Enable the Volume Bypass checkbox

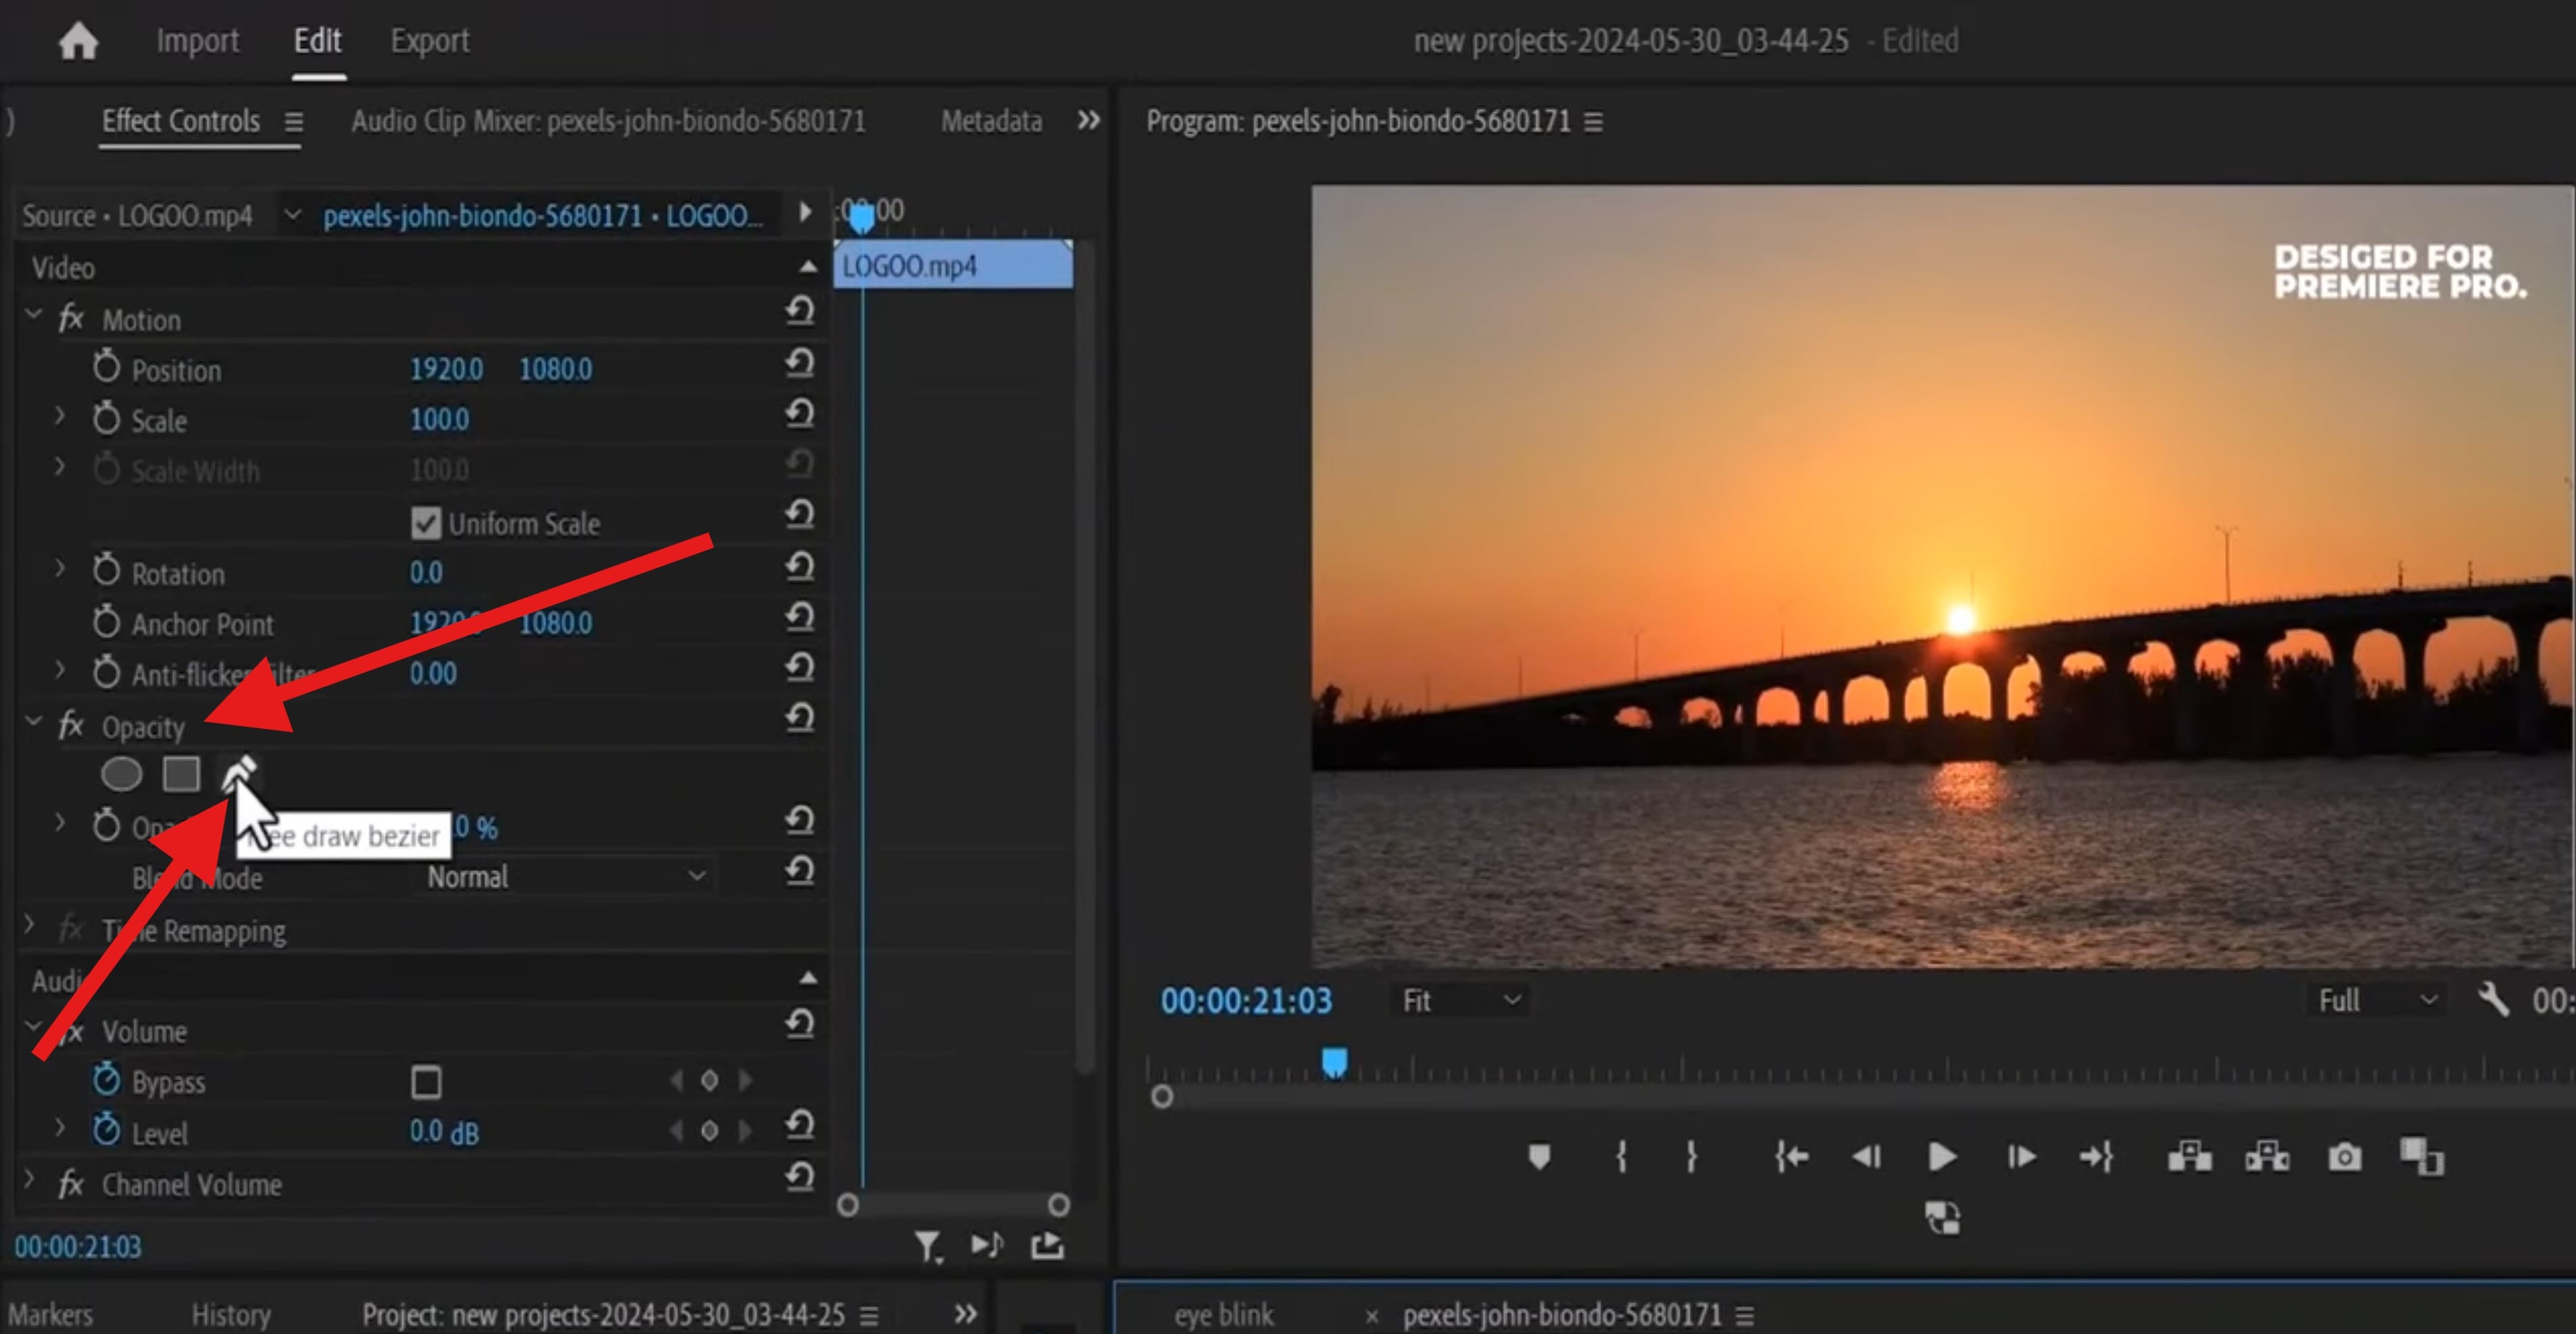pos(426,1081)
